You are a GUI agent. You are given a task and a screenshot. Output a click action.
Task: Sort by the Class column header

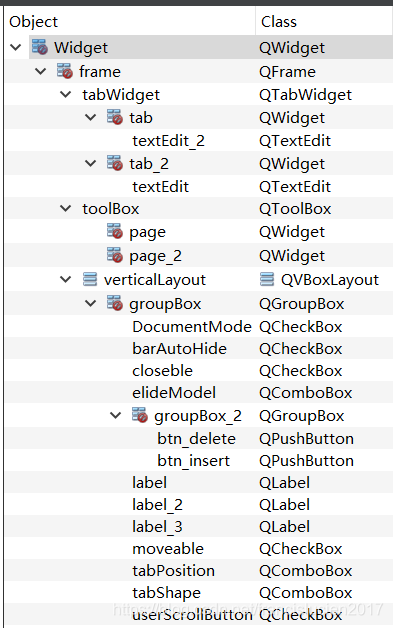(279, 22)
